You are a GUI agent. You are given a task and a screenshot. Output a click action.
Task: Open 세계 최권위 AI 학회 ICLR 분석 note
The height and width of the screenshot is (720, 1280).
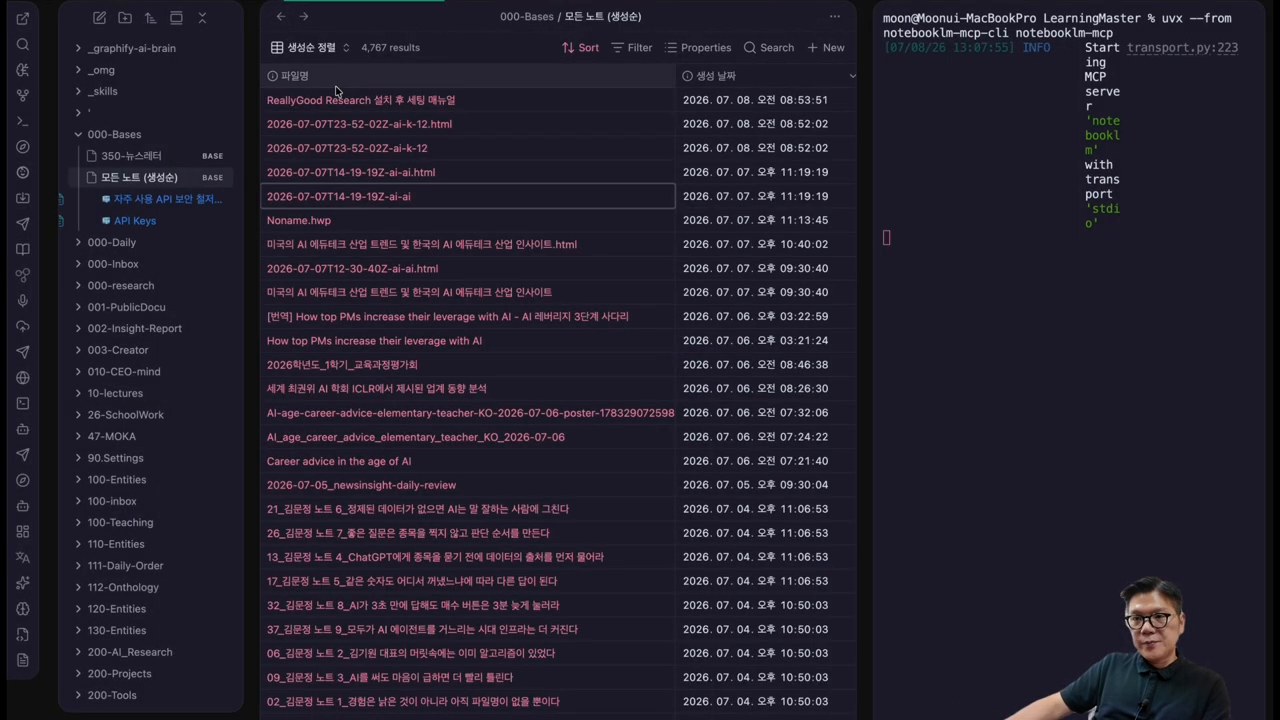(x=376, y=389)
